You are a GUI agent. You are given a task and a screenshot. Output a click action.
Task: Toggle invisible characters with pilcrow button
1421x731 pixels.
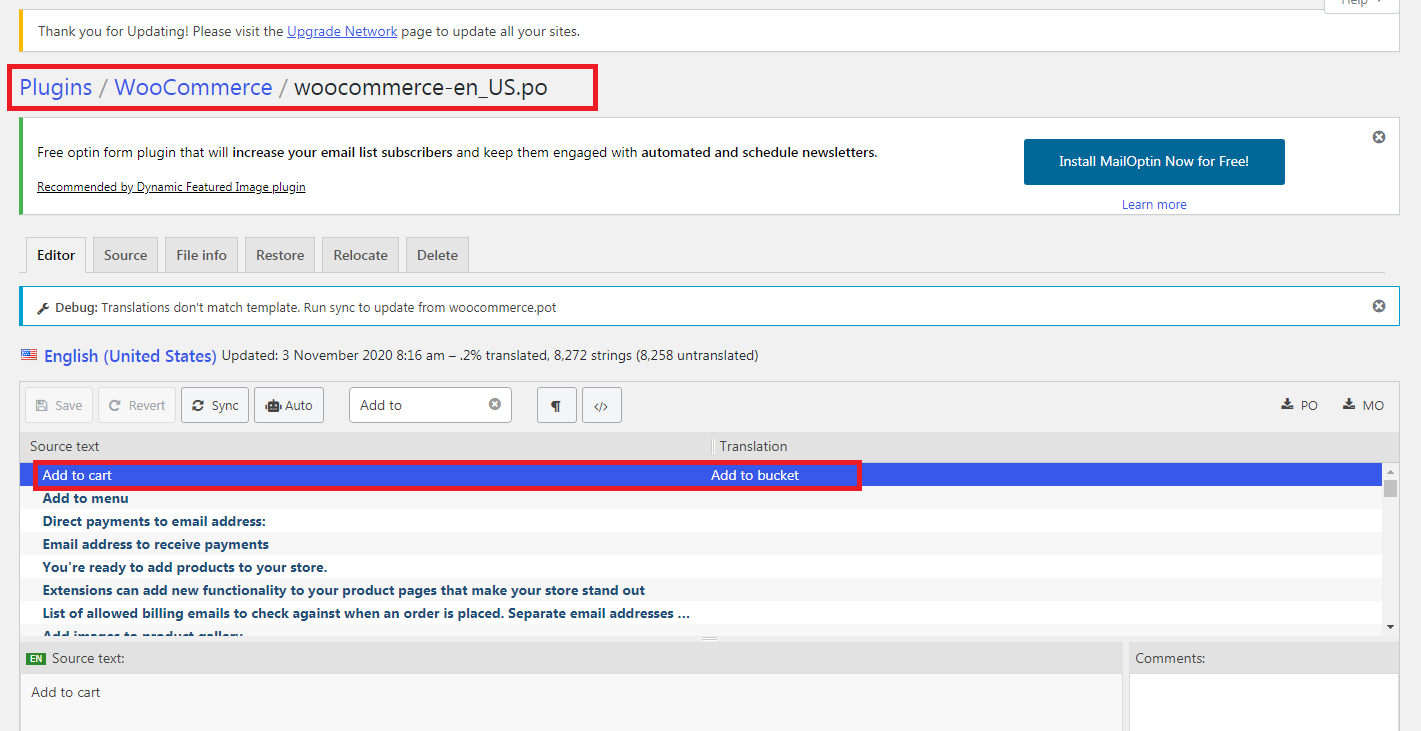556,405
